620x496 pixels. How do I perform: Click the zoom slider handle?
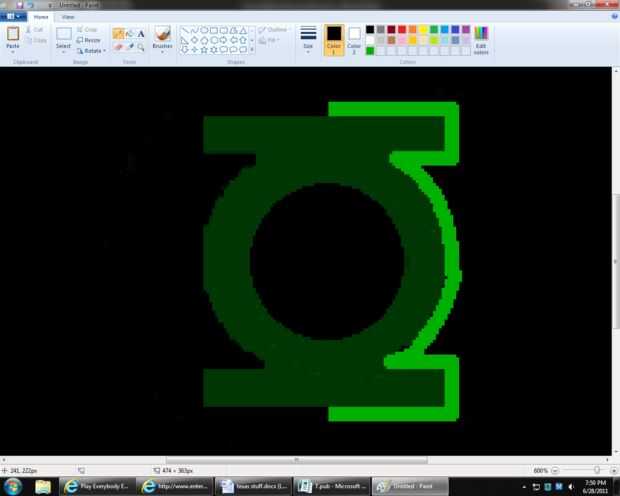[596, 470]
